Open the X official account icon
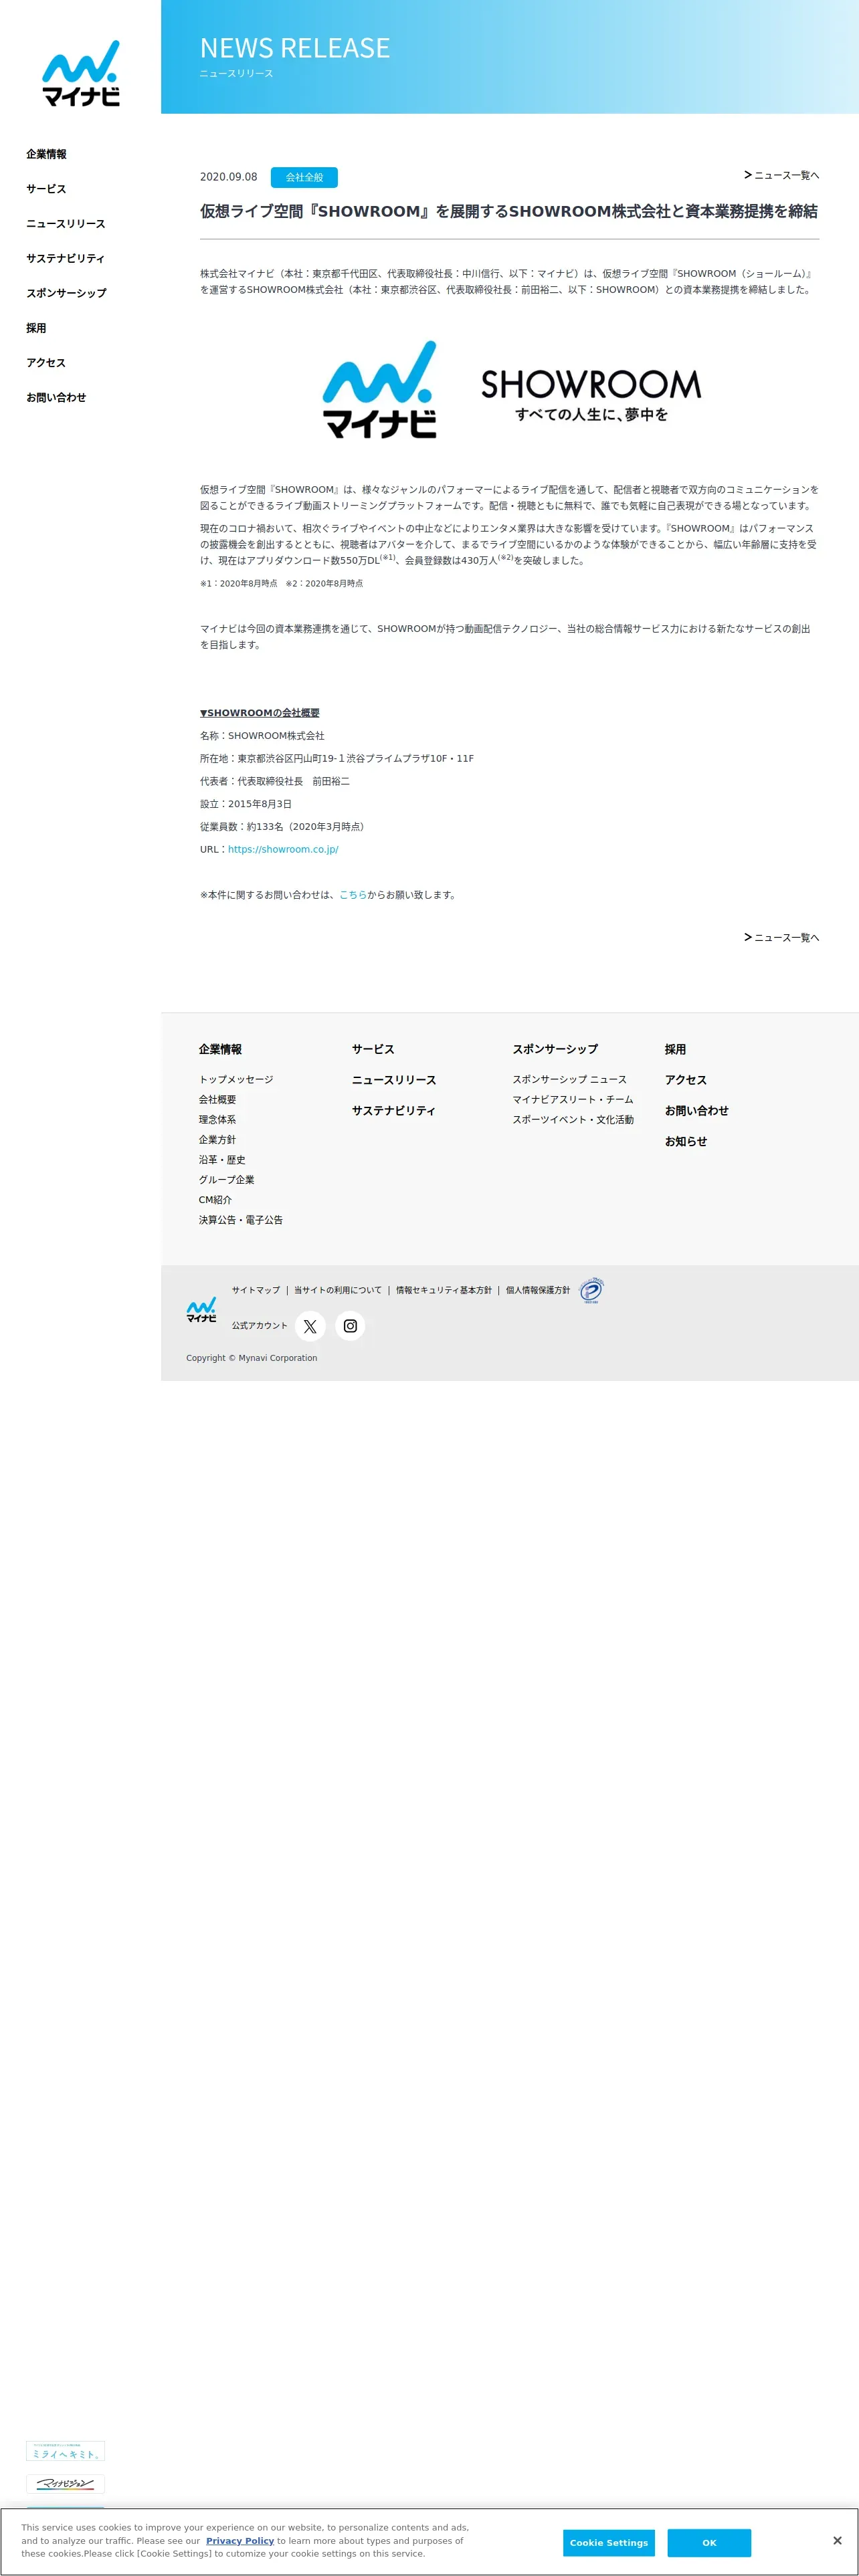Image resolution: width=859 pixels, height=2576 pixels. [x=310, y=1326]
